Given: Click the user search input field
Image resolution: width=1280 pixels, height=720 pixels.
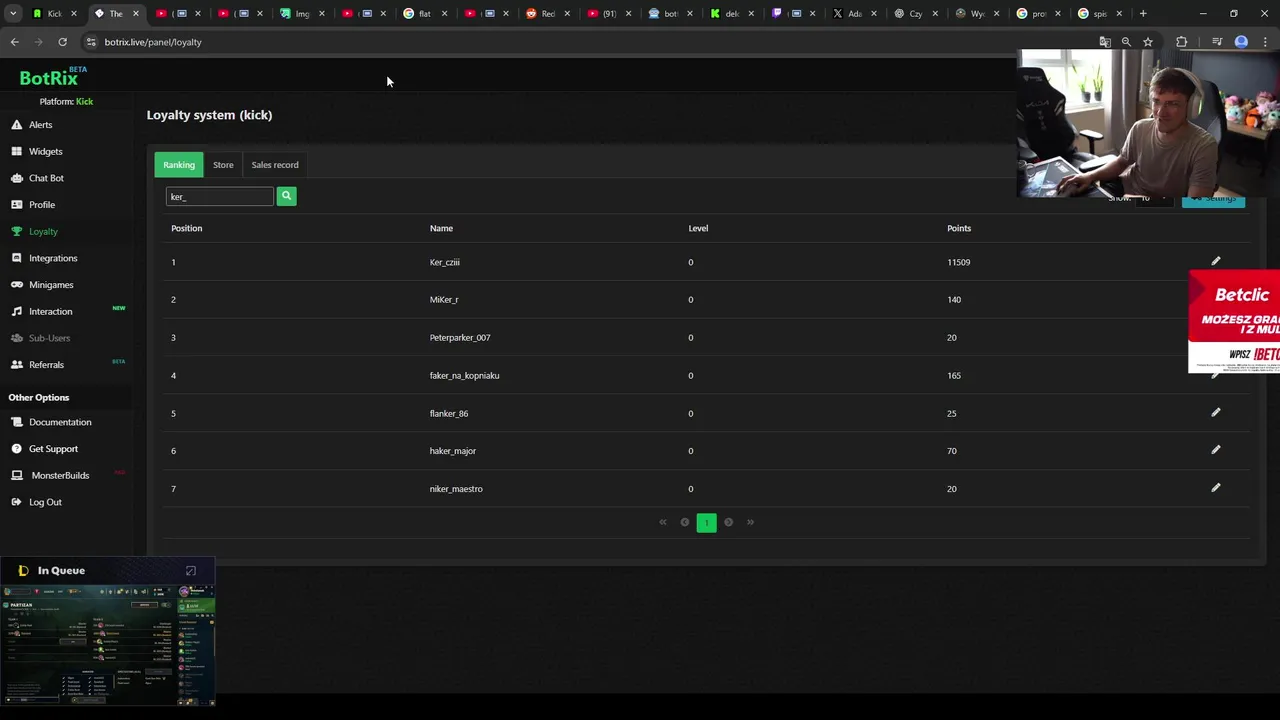Looking at the screenshot, I should pos(219,196).
